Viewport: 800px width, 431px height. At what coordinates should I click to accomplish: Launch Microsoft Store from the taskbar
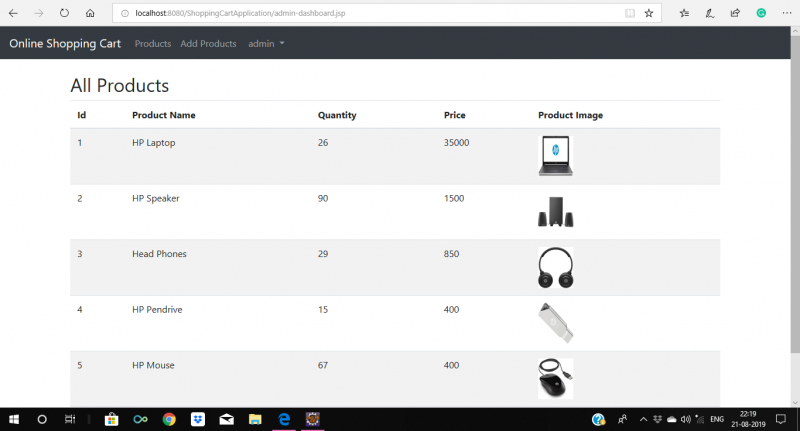click(111, 419)
